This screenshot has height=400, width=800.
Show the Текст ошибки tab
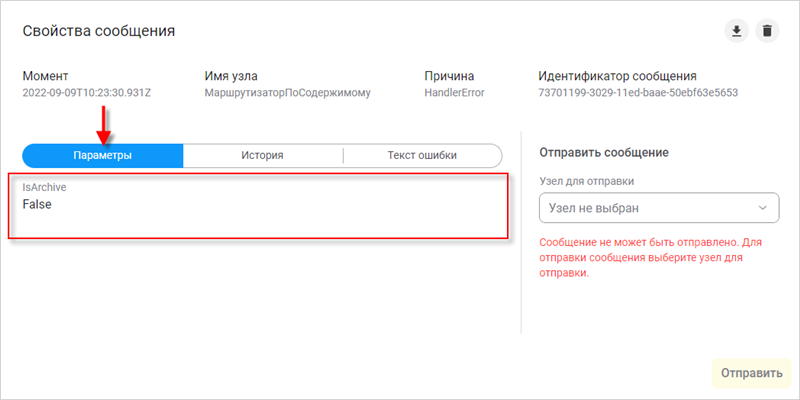click(422, 155)
